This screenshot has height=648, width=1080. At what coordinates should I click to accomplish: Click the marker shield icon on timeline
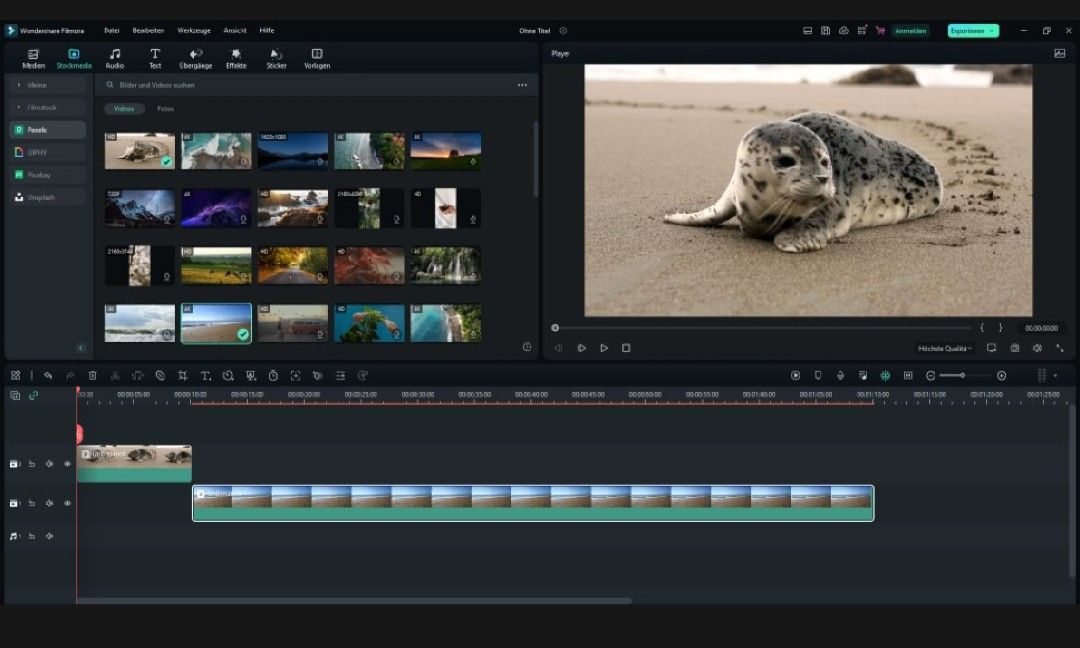tap(818, 375)
